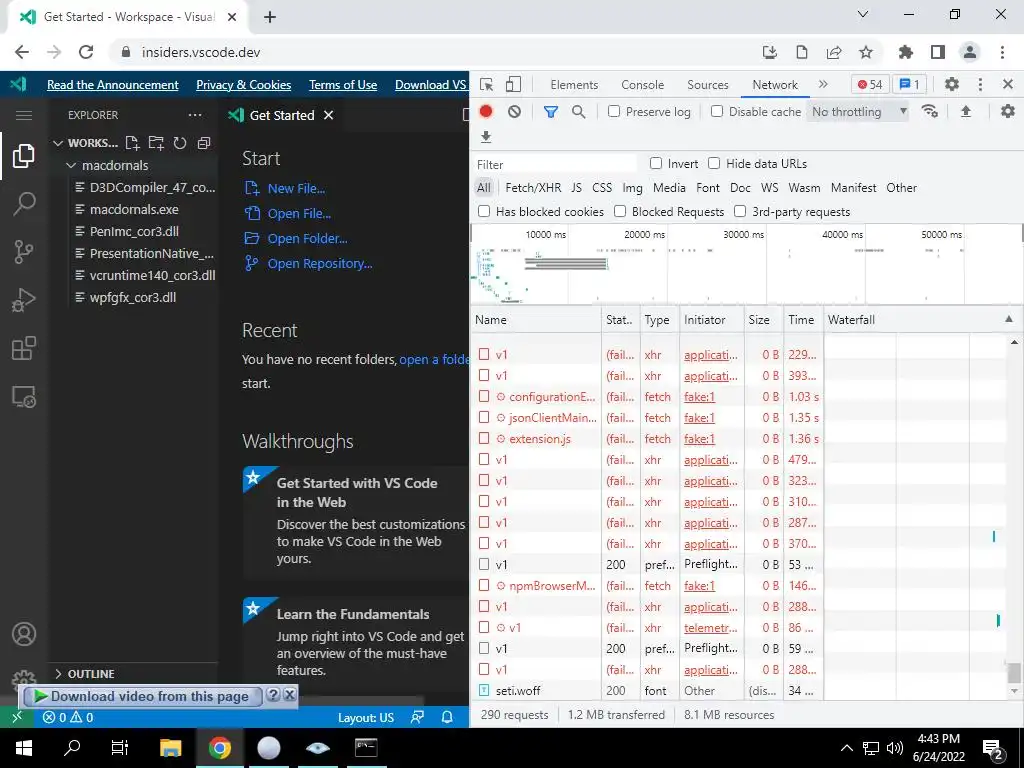Click the VS Code notifications bell icon
Screen dimensions: 1024x768
click(447, 717)
